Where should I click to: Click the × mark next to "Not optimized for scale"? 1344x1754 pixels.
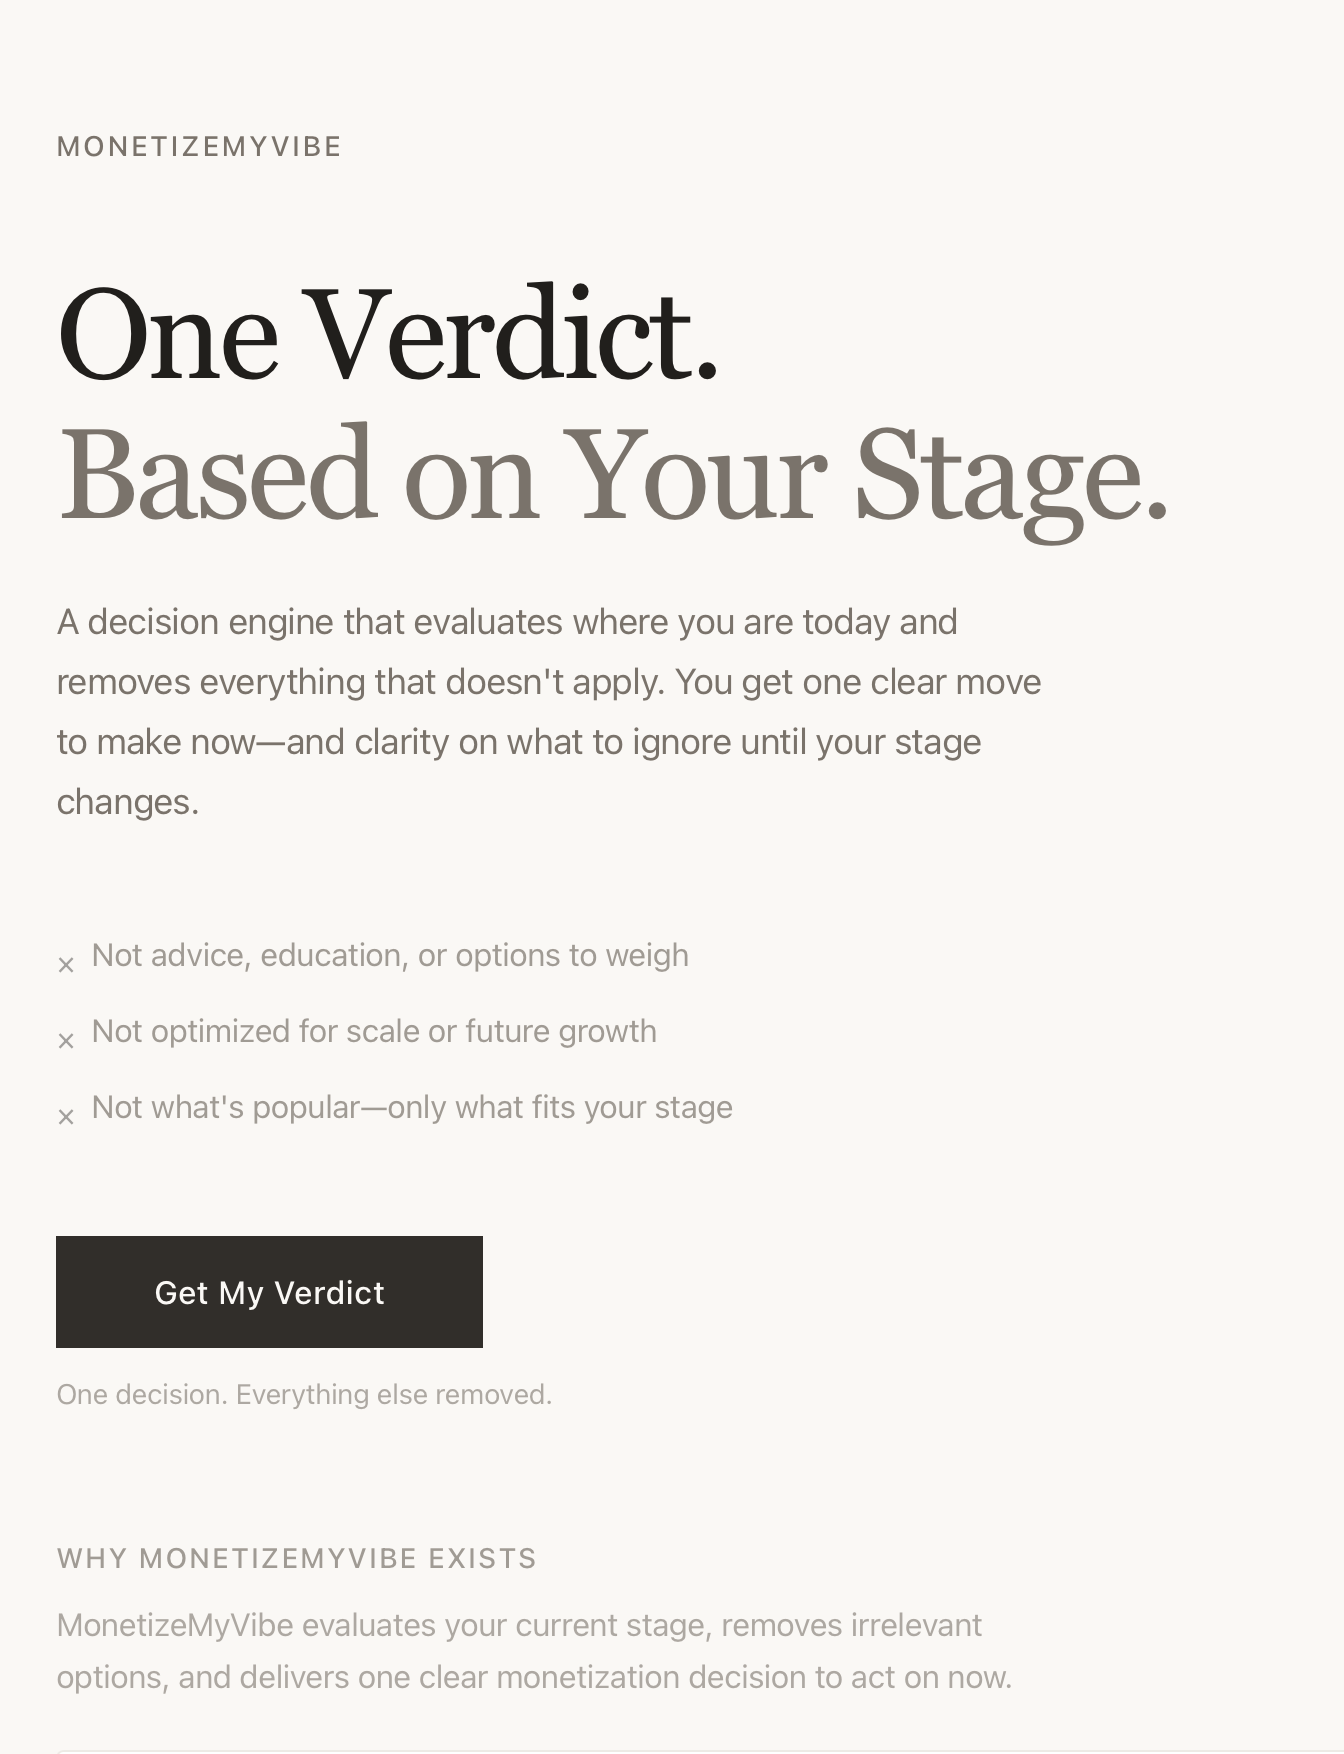point(68,1040)
